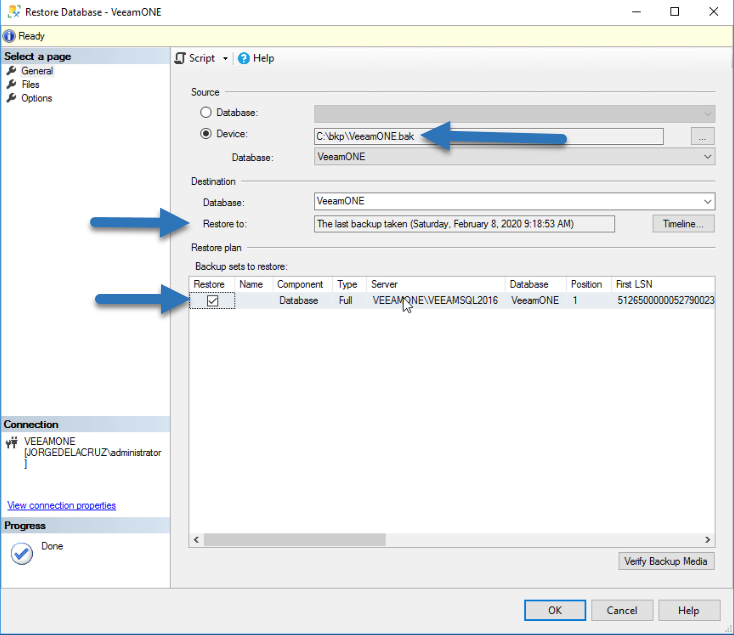Screen dimensions: 734x635
Task: Click the Name column header
Action: click(254, 285)
